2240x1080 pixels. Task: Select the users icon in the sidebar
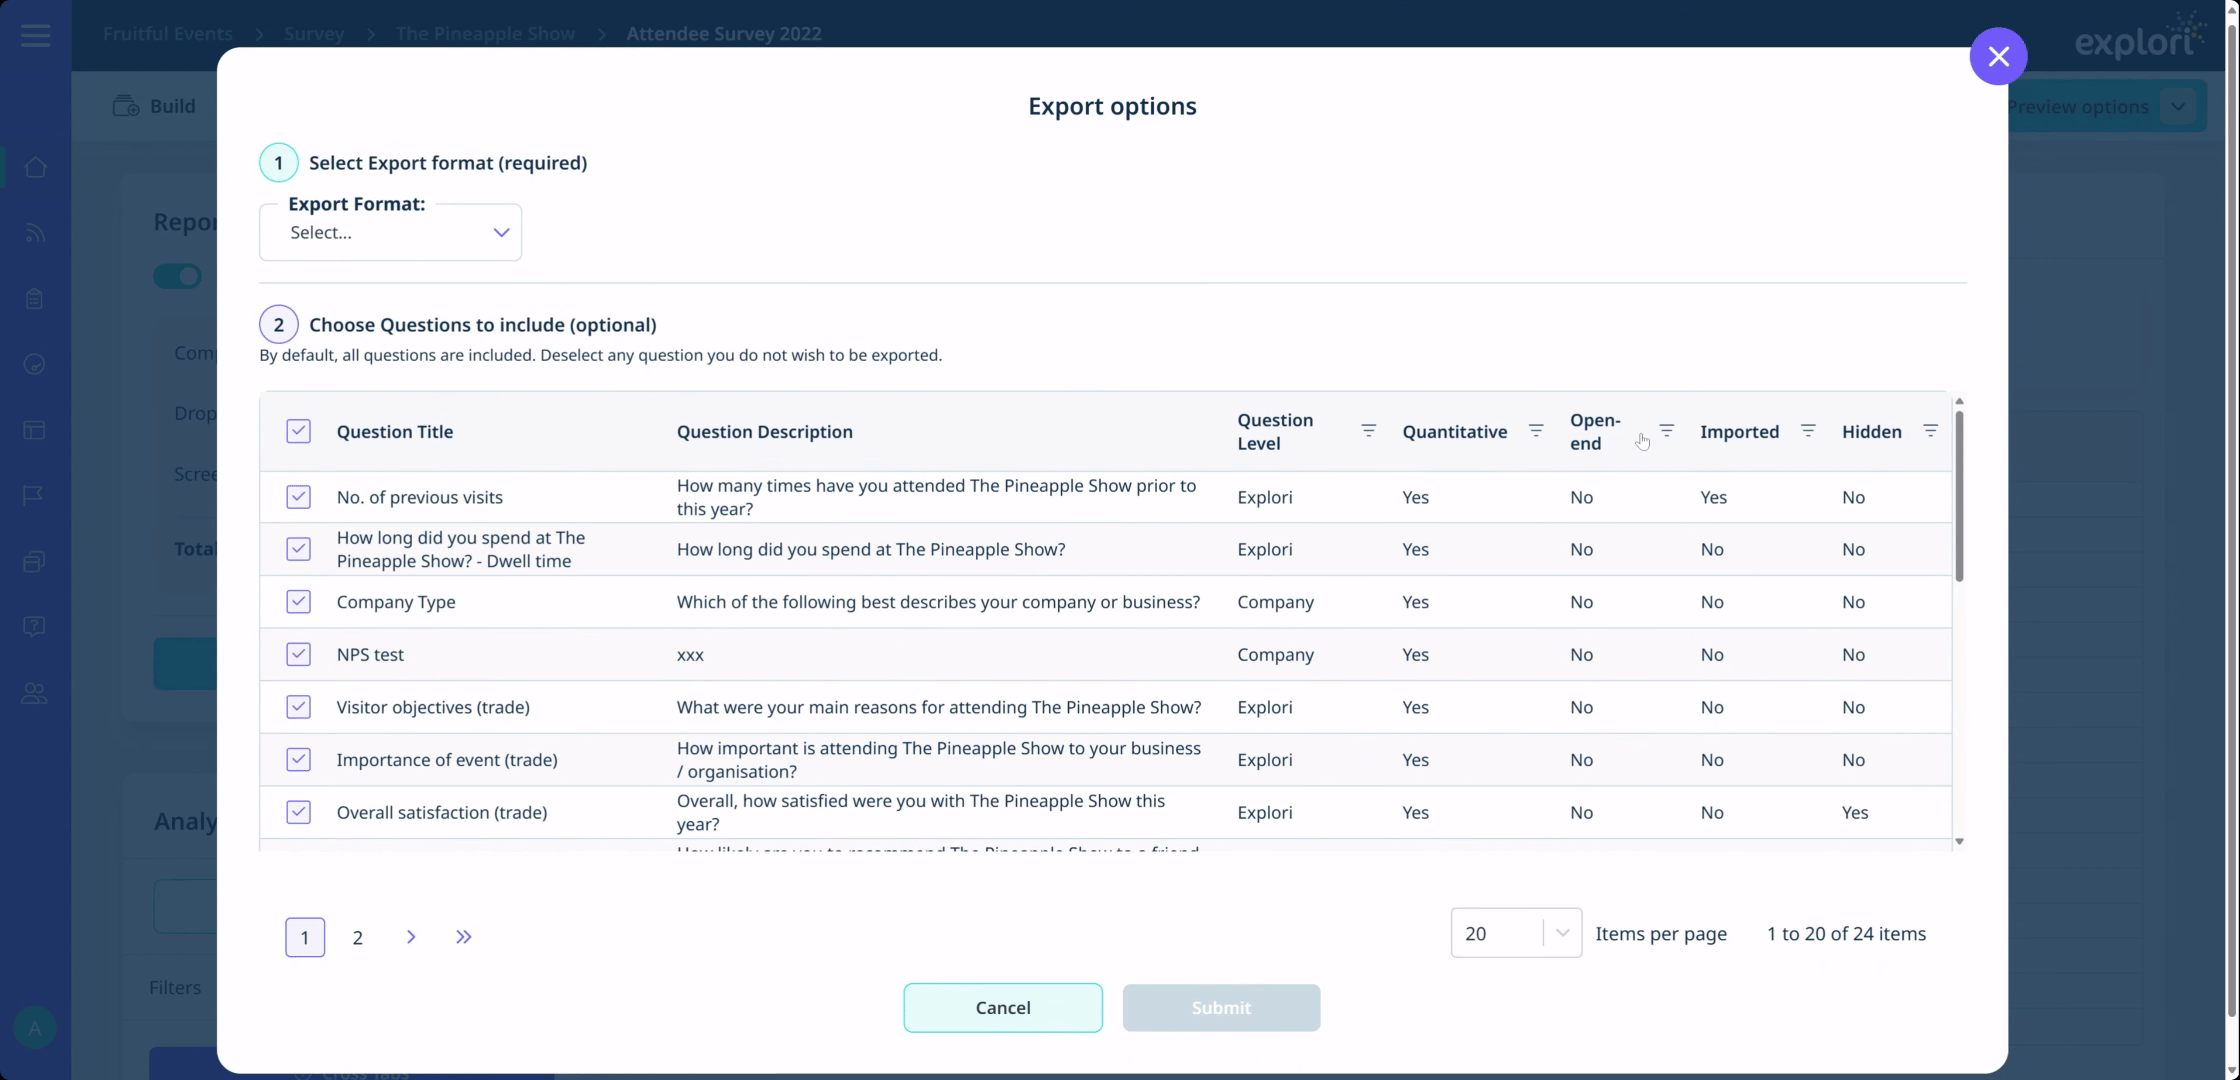coord(34,693)
